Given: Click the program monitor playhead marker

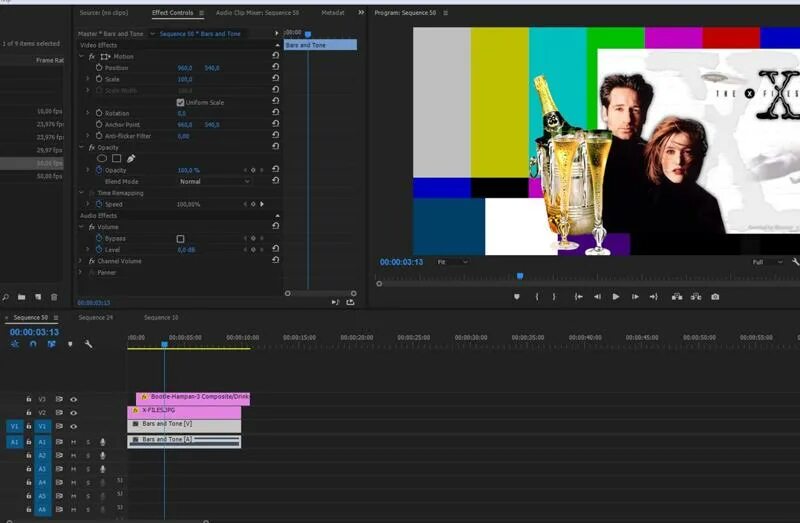Looking at the screenshot, I should tap(520, 276).
